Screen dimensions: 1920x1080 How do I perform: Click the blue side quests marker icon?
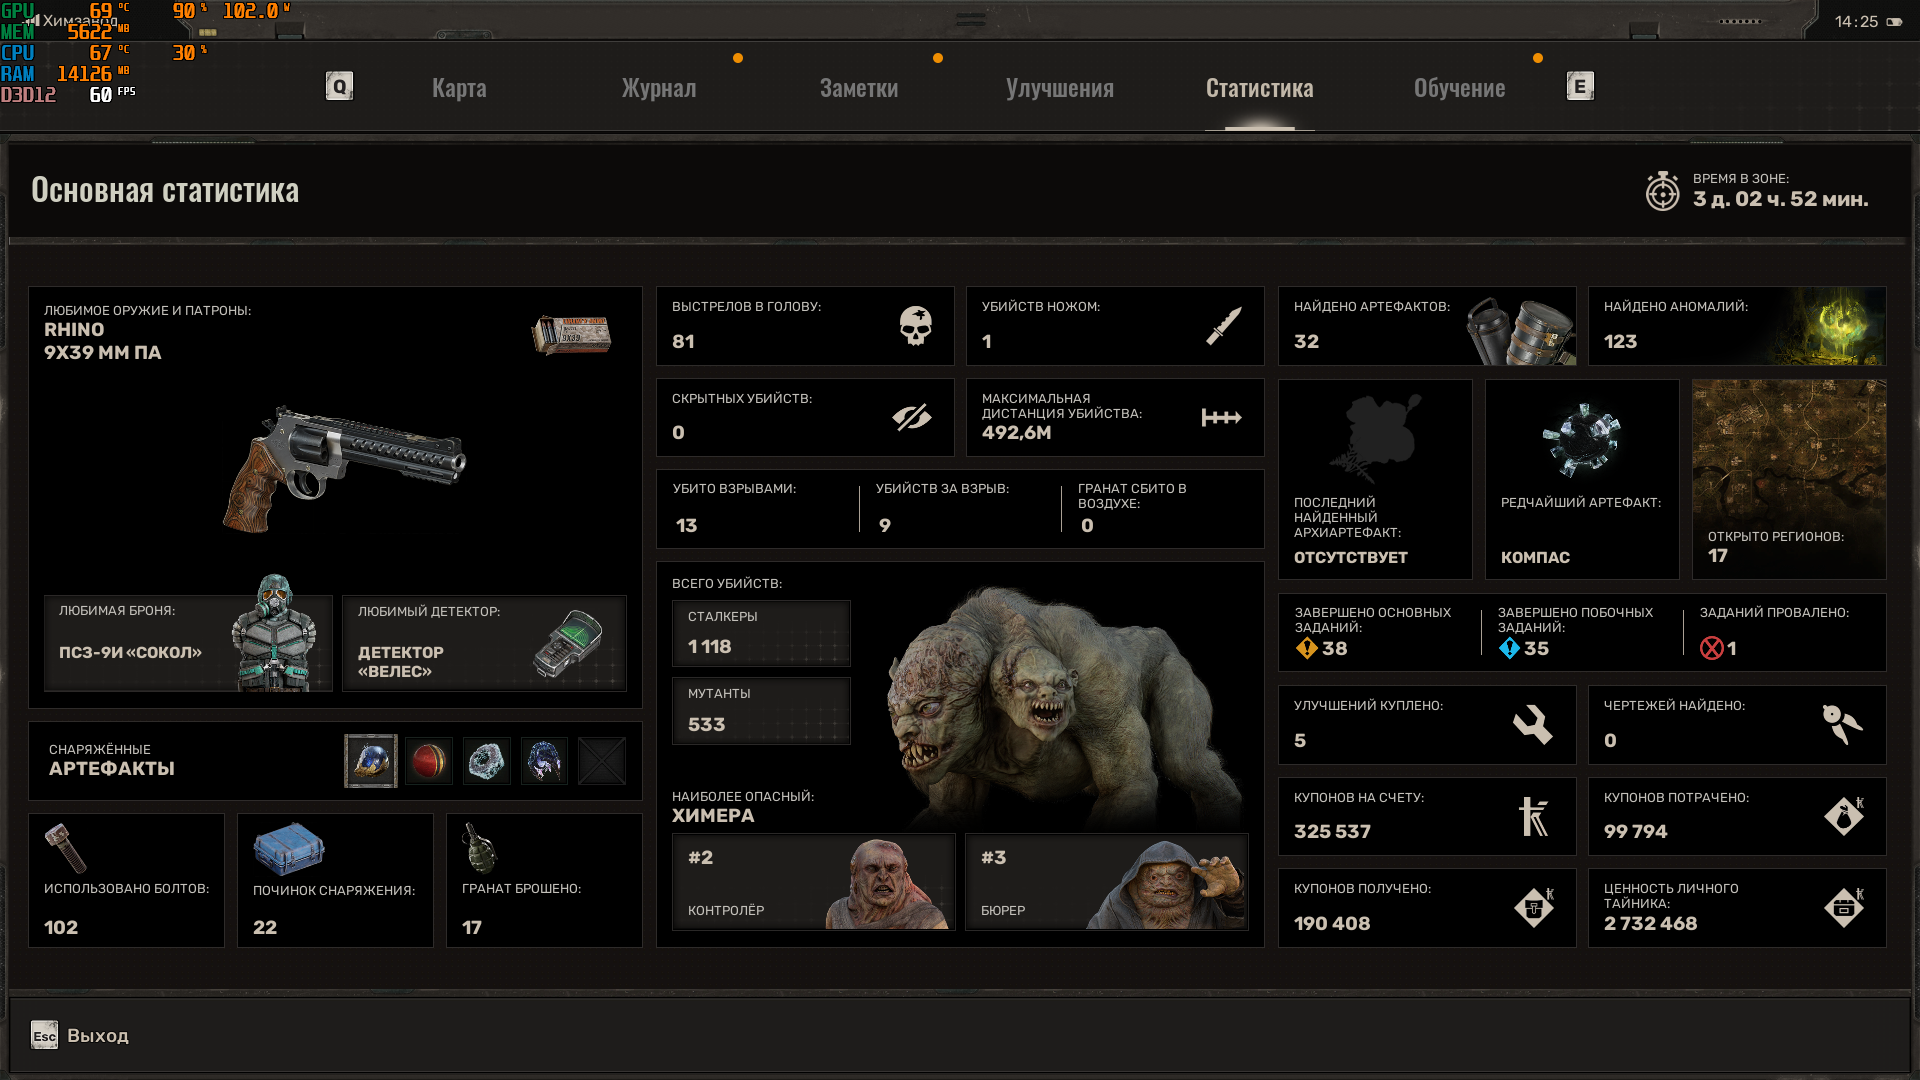pos(1509,648)
